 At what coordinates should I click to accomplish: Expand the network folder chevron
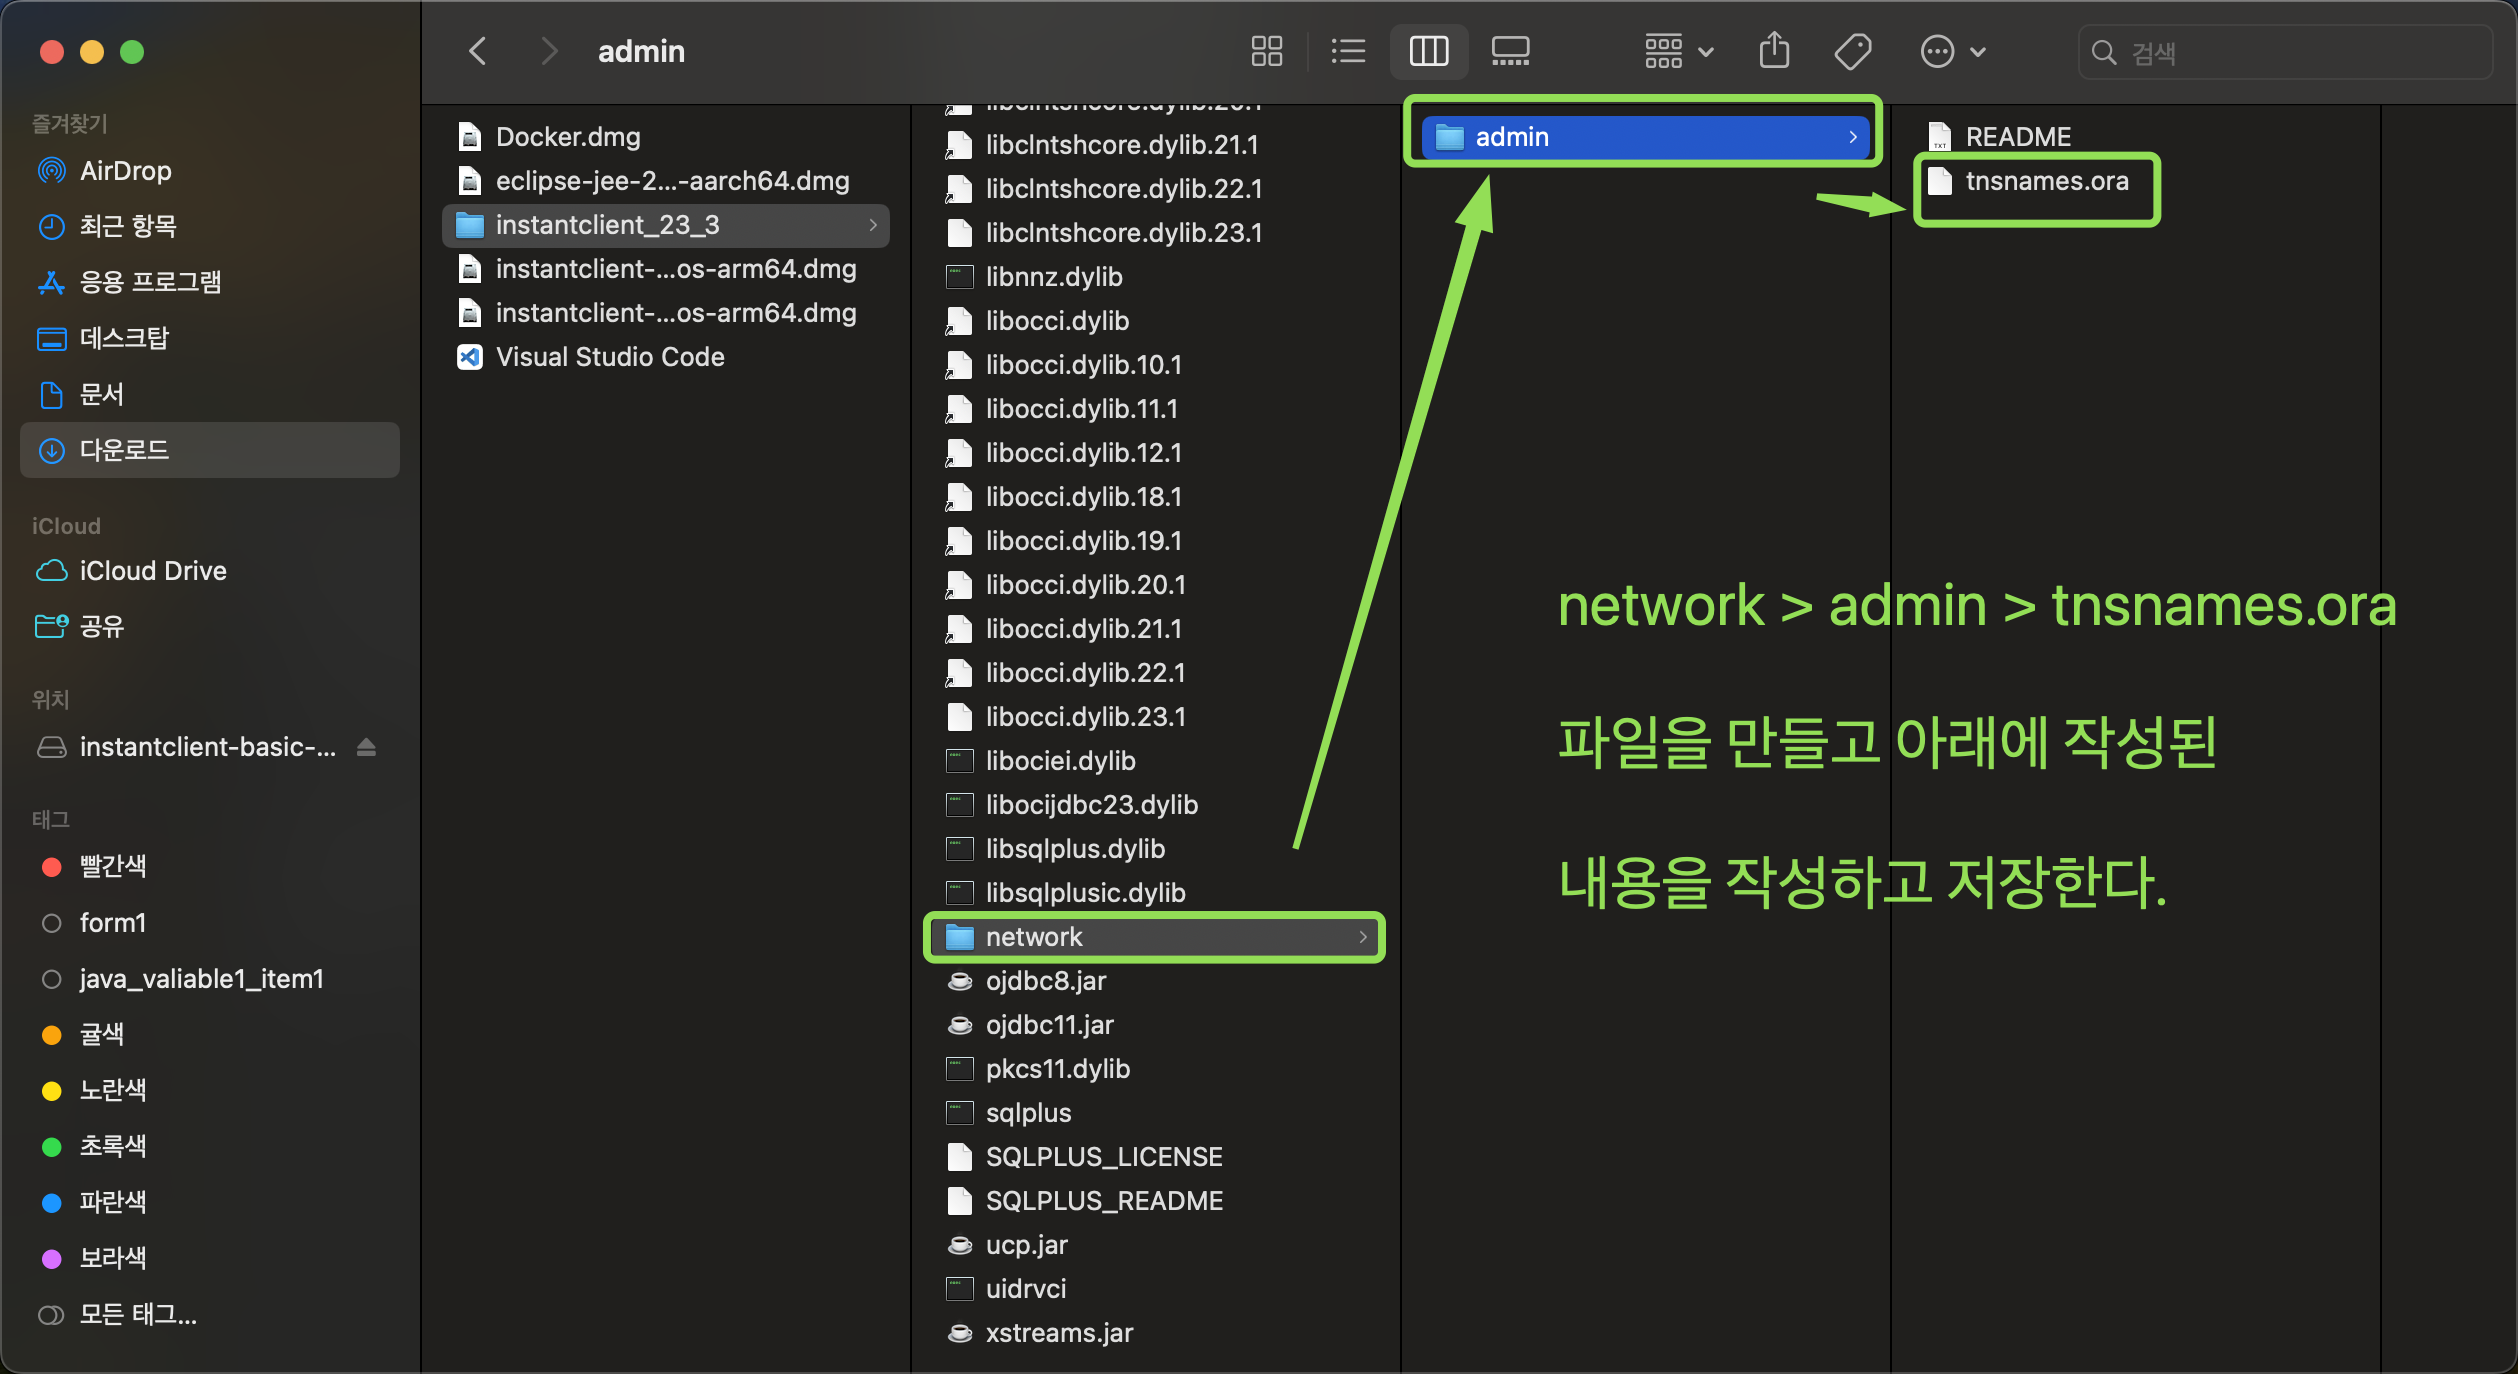1362,937
